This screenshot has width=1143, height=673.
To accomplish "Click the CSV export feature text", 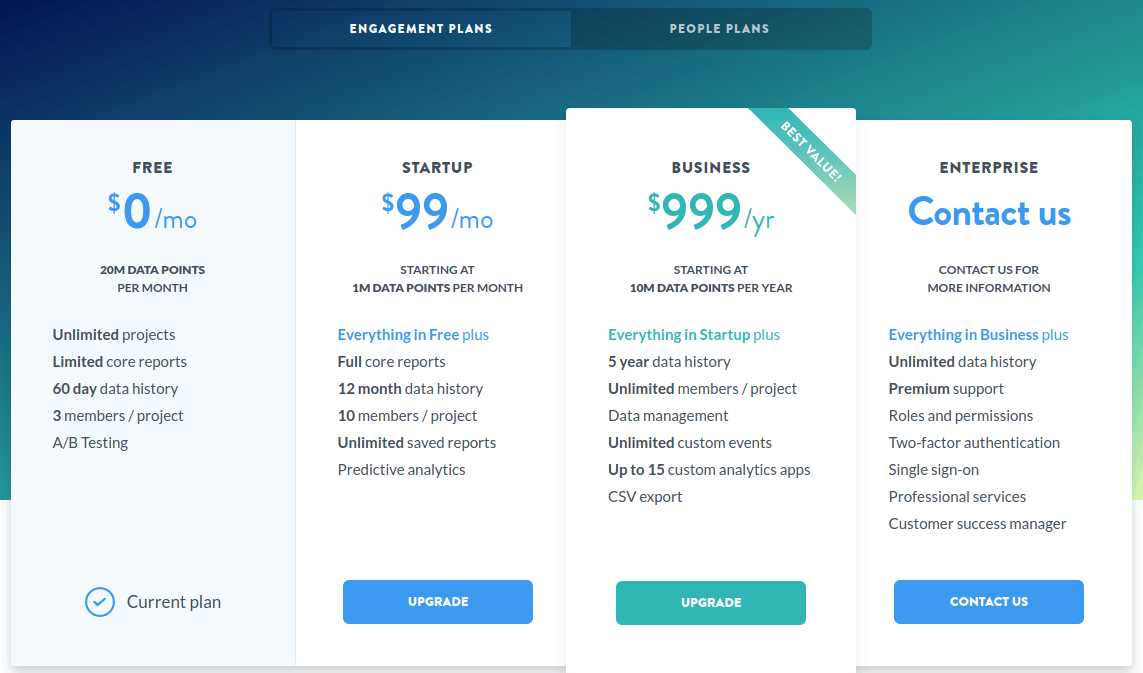I will coord(645,497).
